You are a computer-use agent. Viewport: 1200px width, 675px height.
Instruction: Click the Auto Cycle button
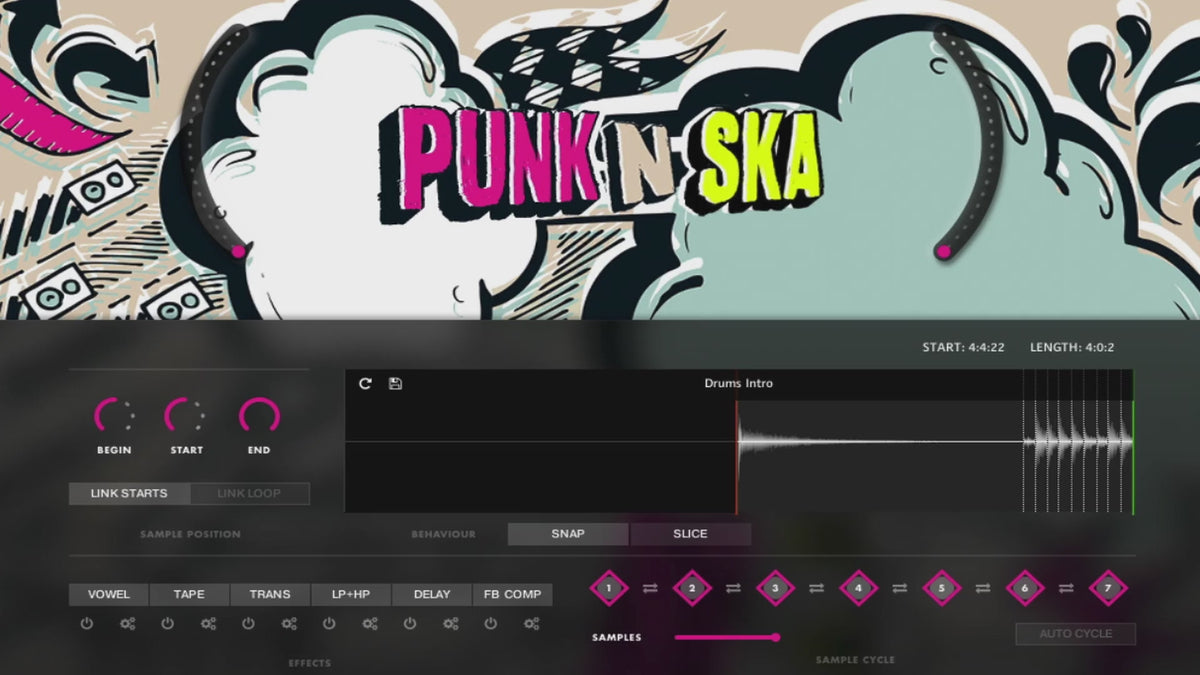[1076, 634]
